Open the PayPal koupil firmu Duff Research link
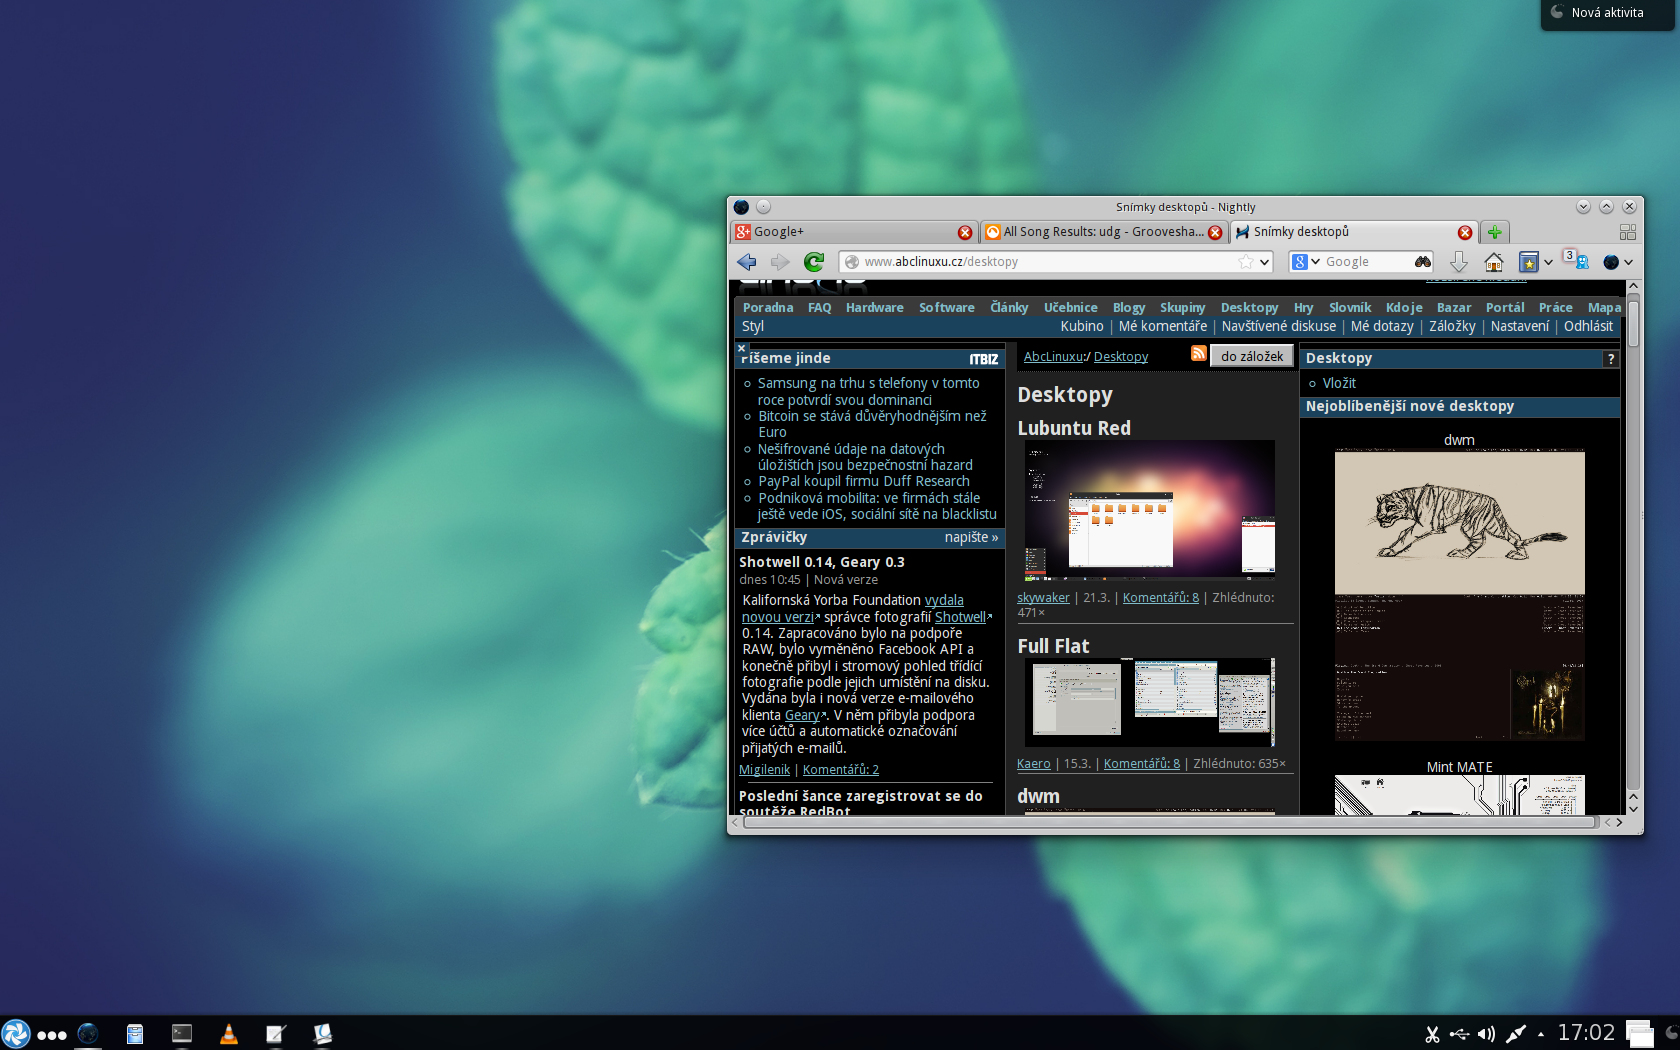Viewport: 1680px width, 1050px height. point(864,481)
